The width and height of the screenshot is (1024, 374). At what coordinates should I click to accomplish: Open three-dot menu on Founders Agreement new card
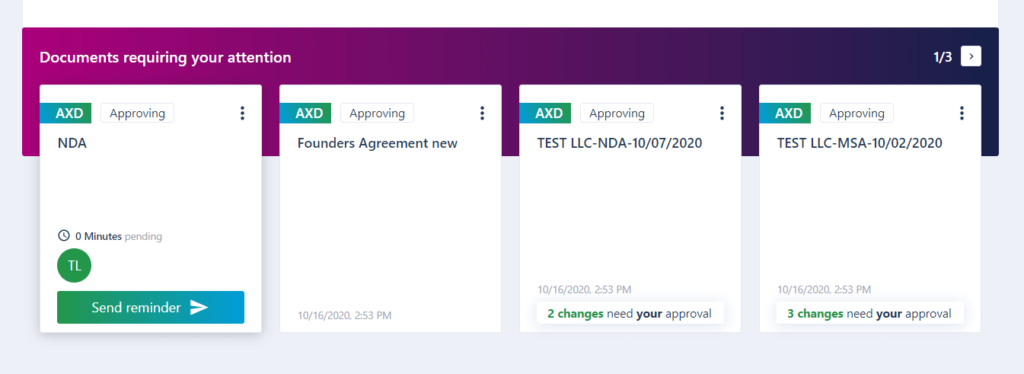click(482, 113)
